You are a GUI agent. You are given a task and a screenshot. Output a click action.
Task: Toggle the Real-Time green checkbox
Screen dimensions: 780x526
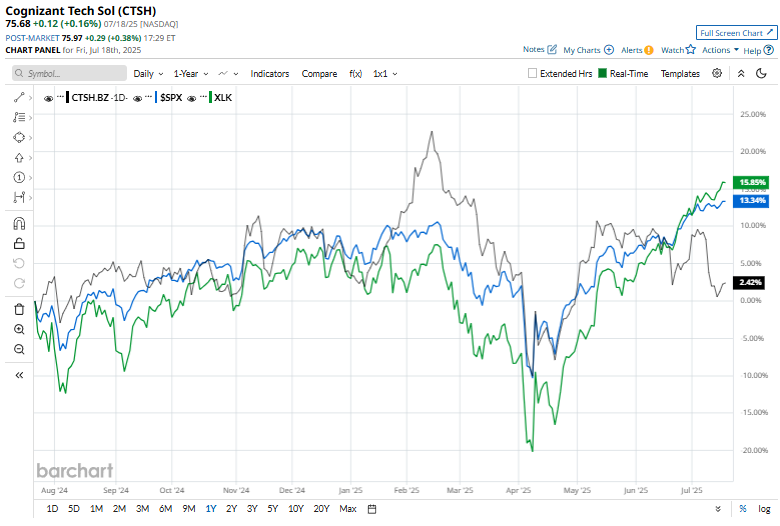point(602,73)
